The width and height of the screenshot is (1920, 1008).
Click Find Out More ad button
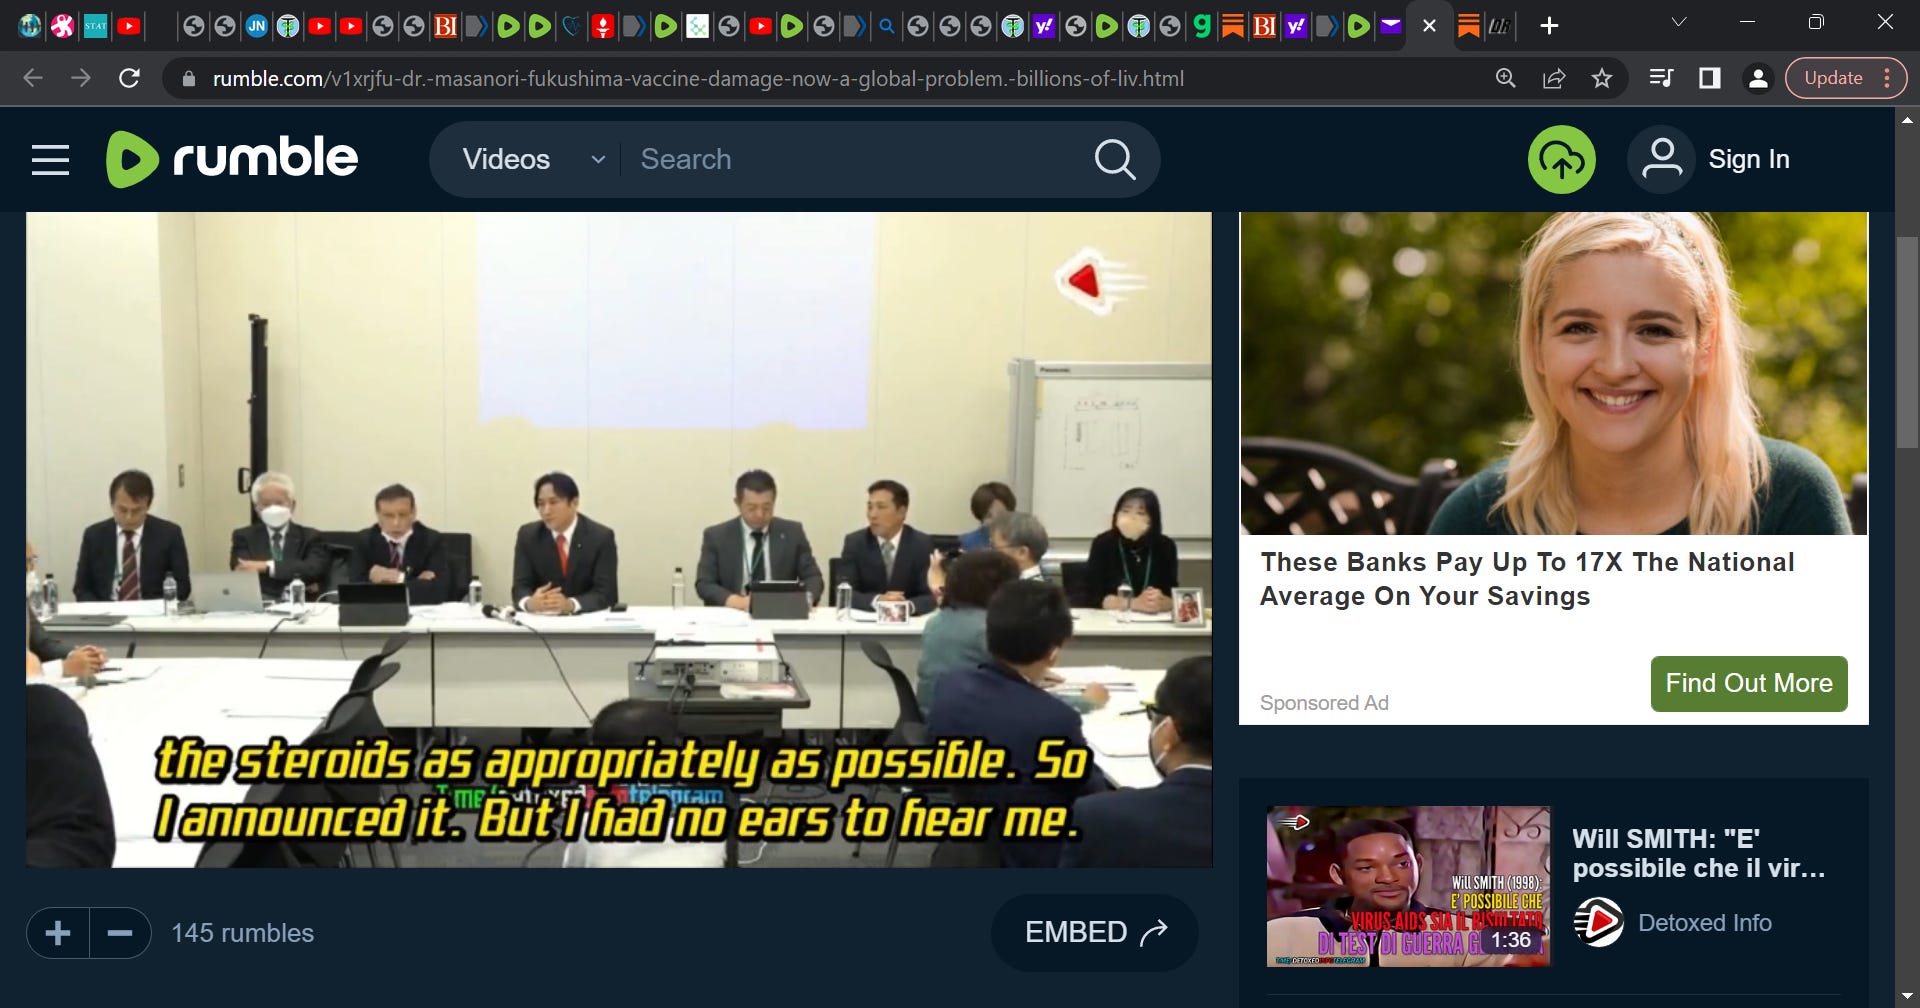1748,683
